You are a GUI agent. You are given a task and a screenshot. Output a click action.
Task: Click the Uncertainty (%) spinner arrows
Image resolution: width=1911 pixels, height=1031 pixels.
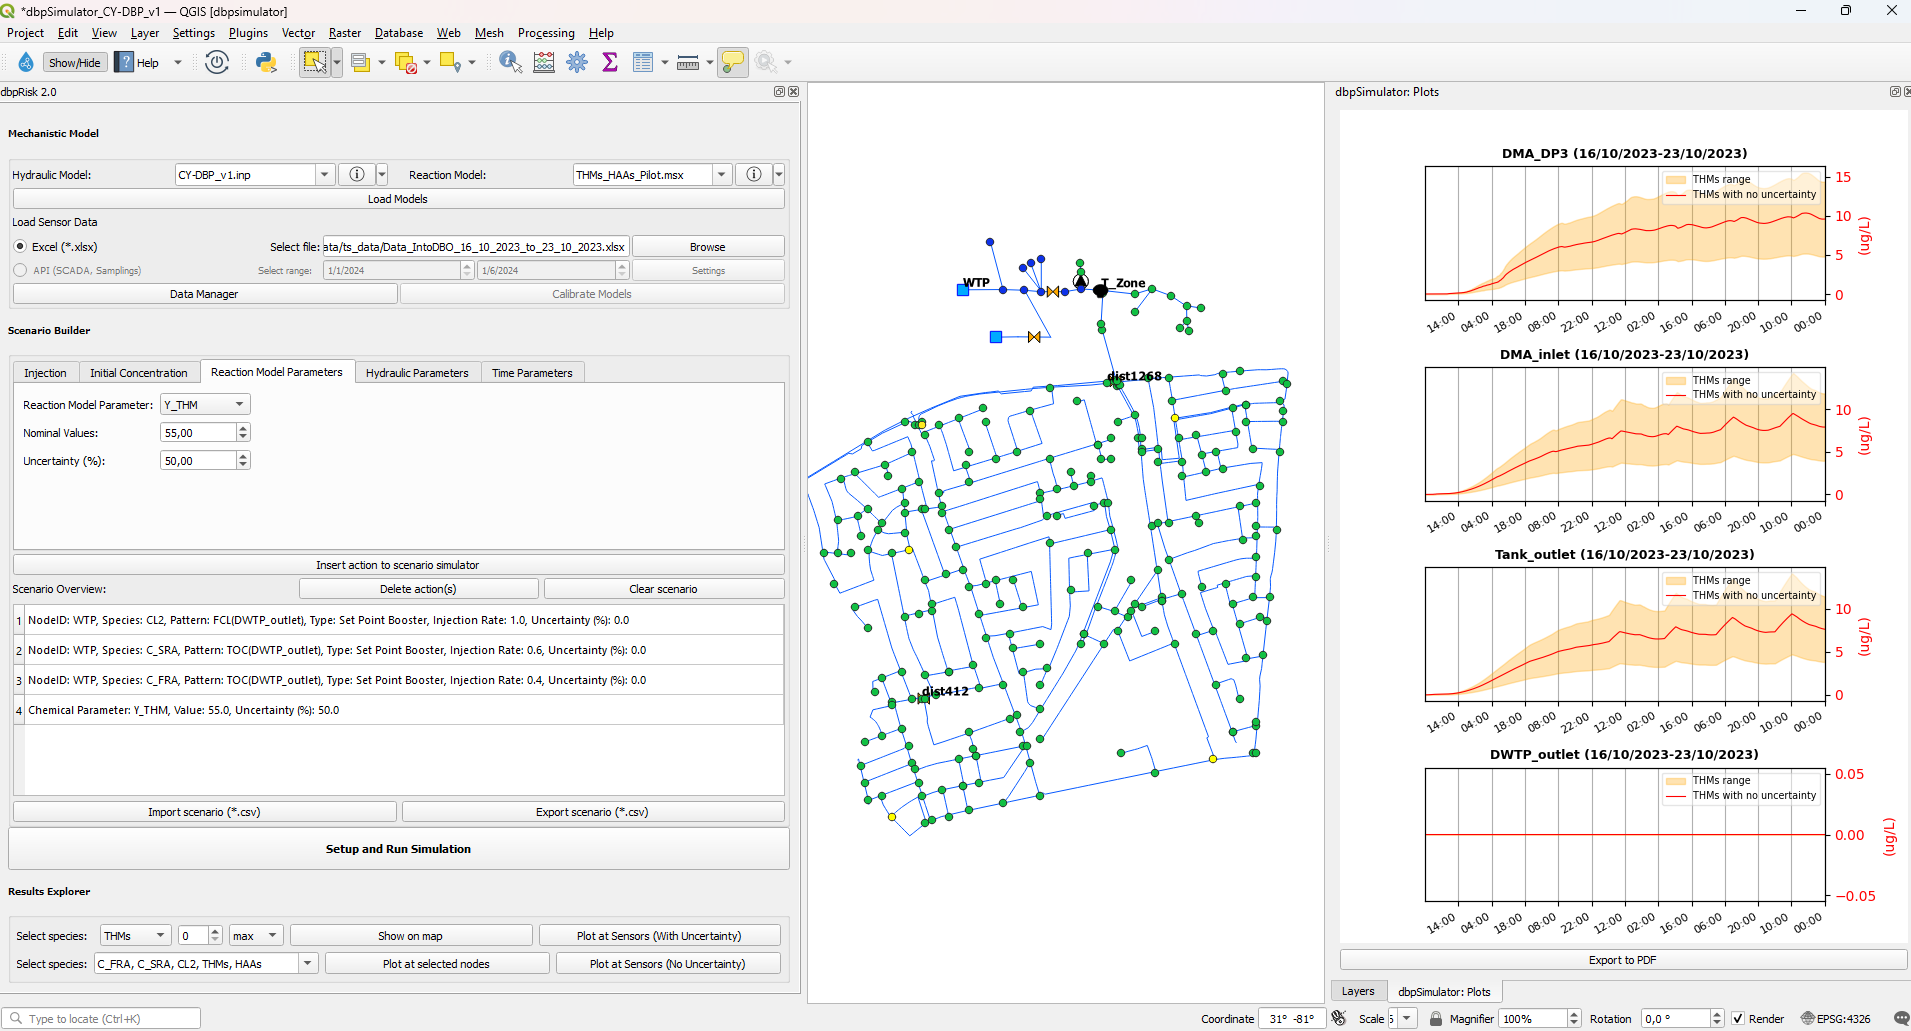(243, 460)
